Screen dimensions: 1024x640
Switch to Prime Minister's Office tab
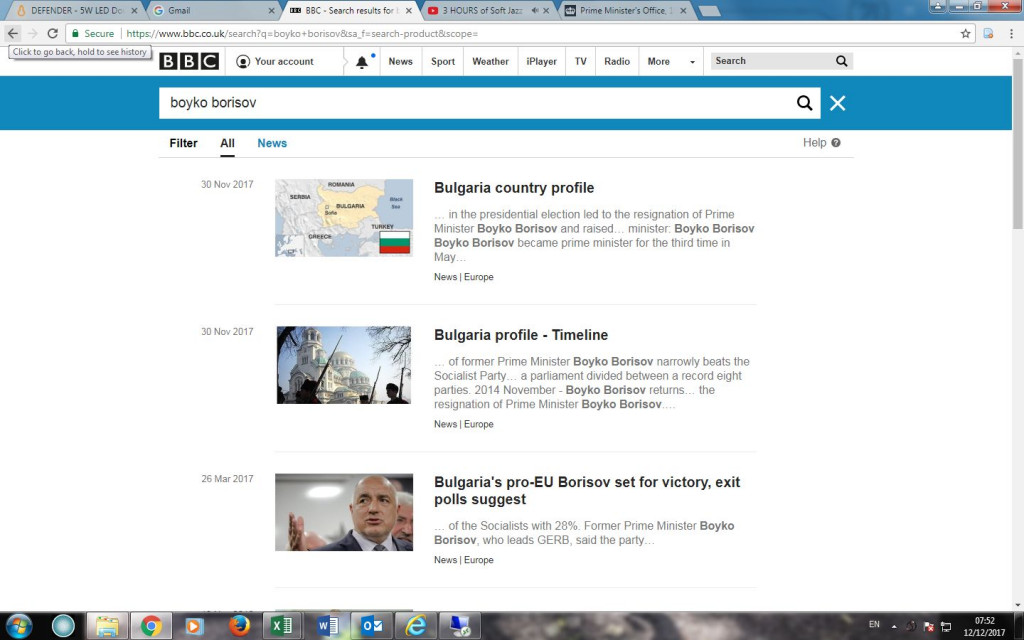click(625, 10)
